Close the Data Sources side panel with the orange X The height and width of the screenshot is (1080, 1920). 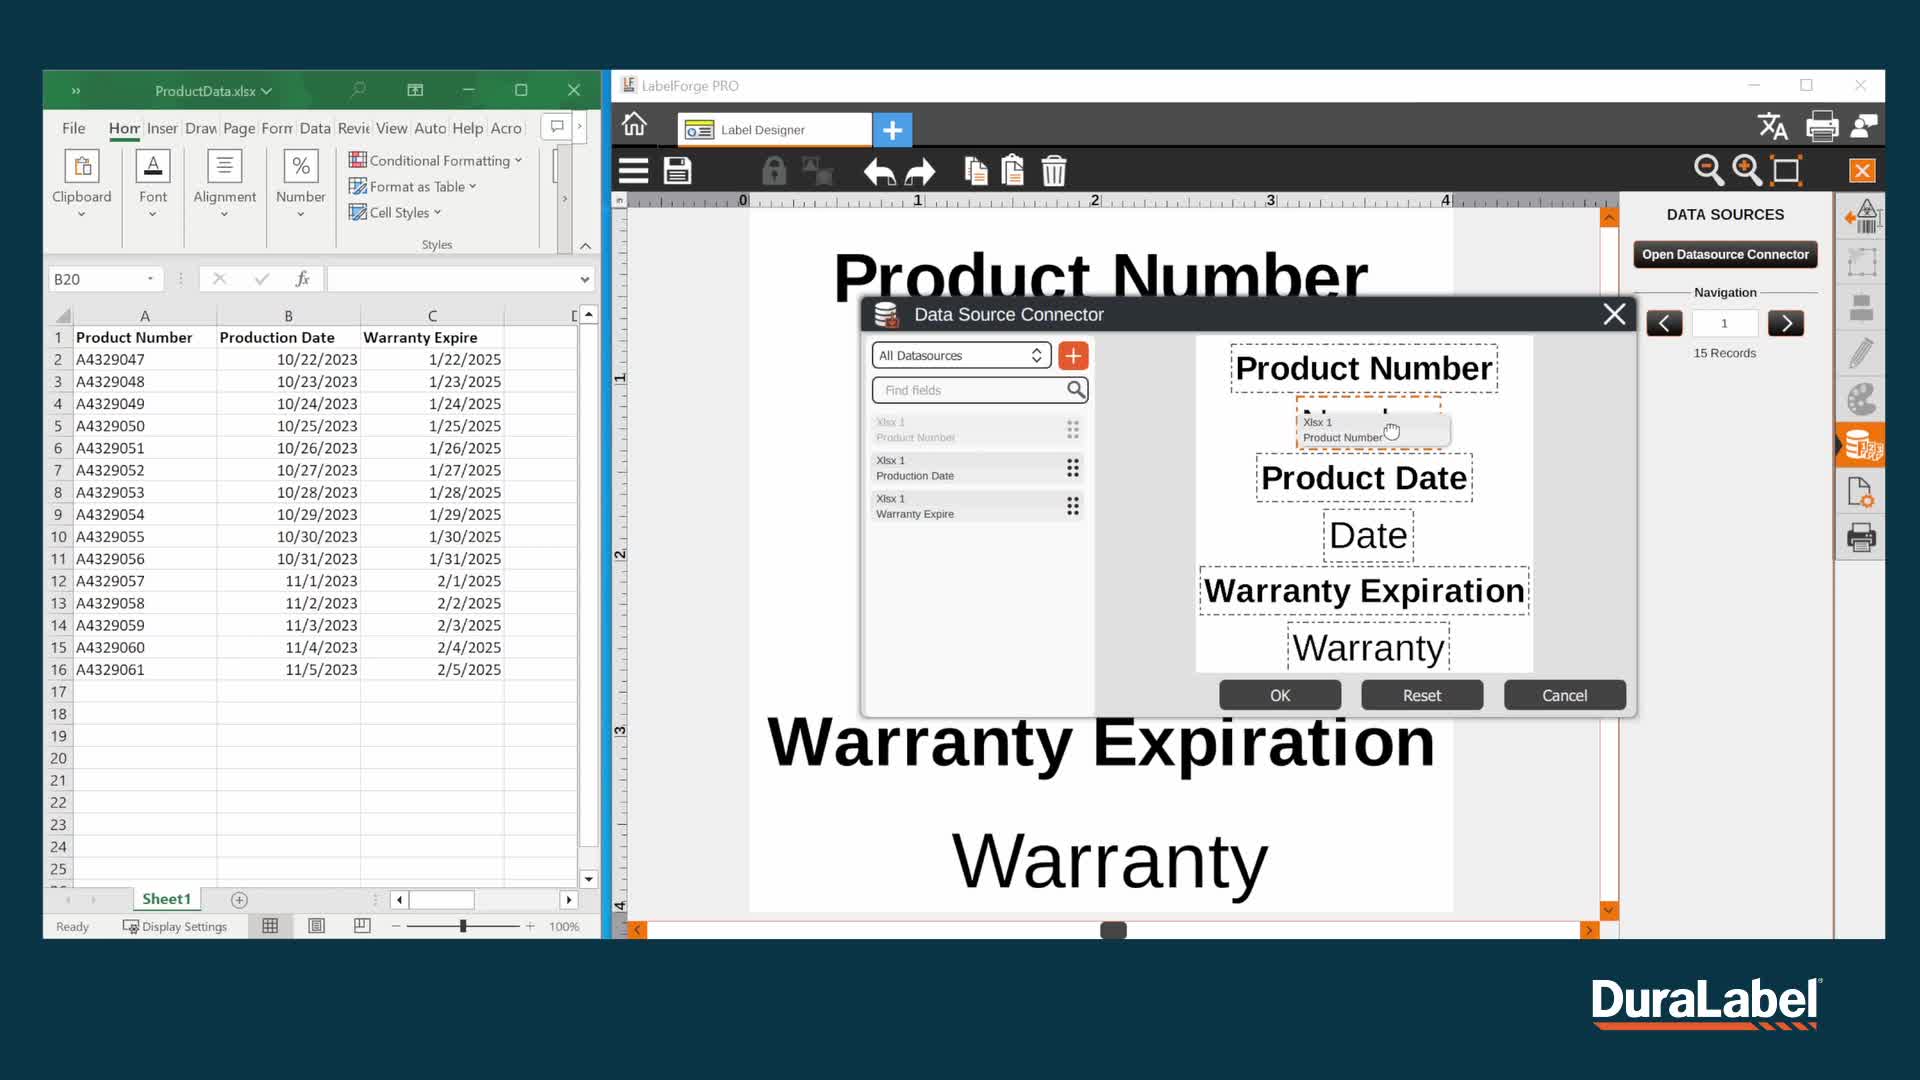point(1862,171)
